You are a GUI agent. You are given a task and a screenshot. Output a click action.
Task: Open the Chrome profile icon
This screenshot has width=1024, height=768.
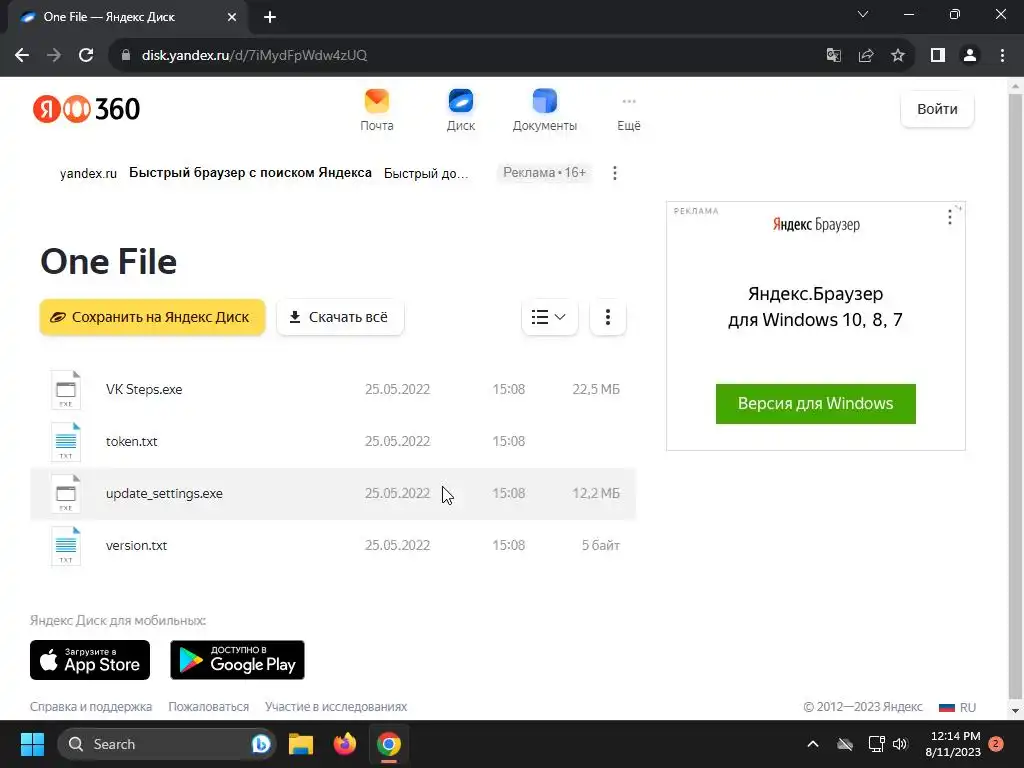tap(970, 56)
